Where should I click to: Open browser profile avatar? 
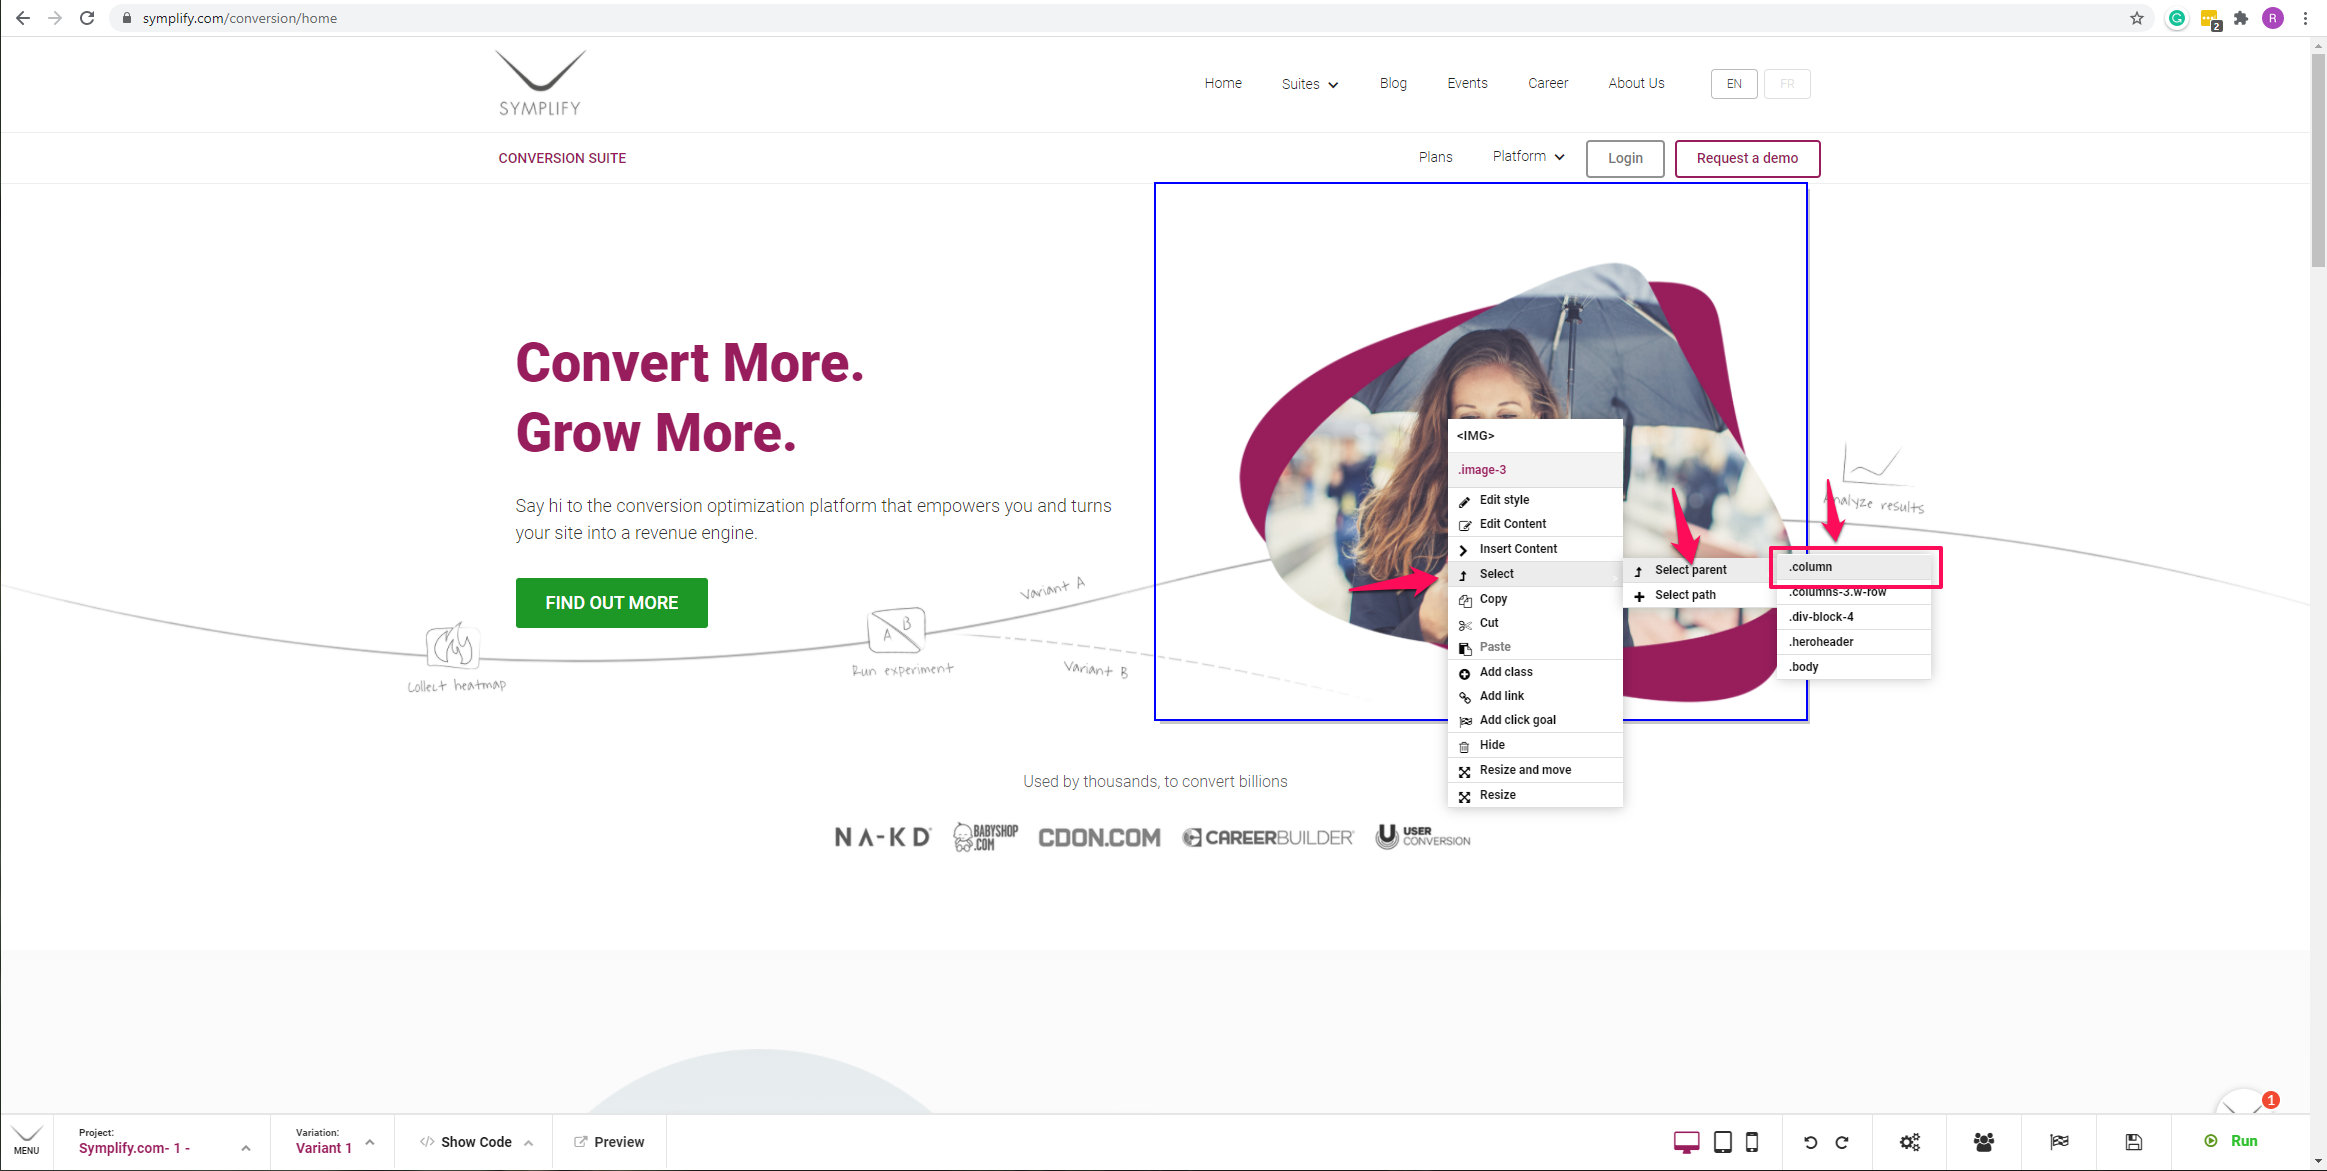tap(2273, 18)
